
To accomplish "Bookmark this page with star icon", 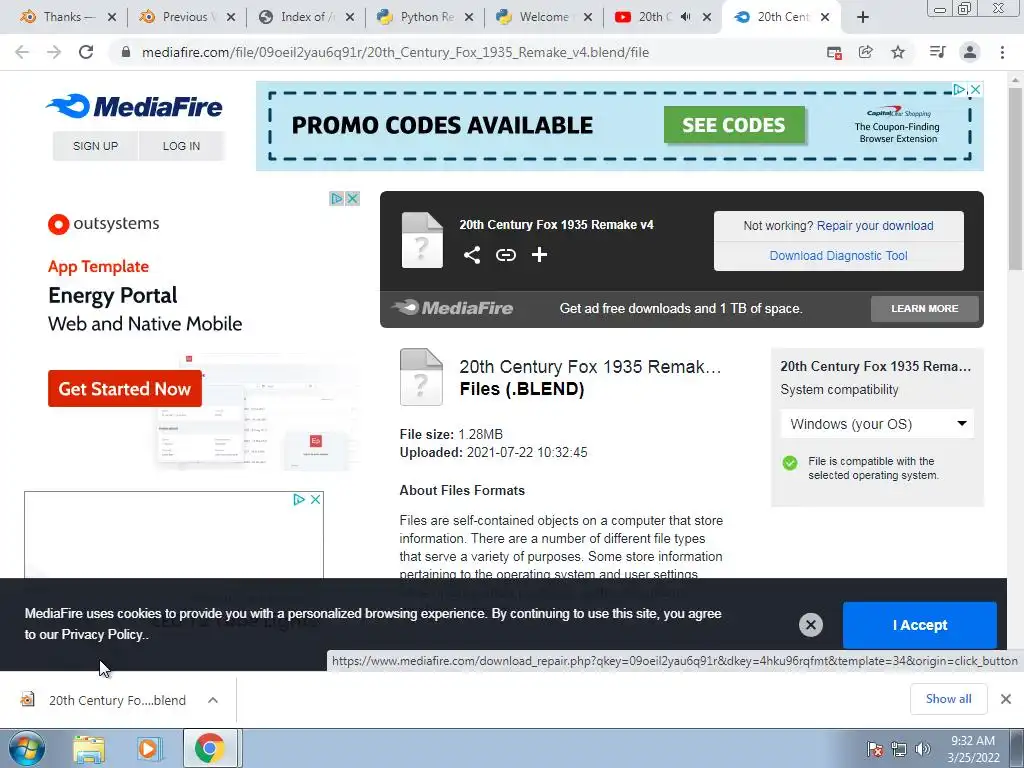I will click(x=898, y=52).
